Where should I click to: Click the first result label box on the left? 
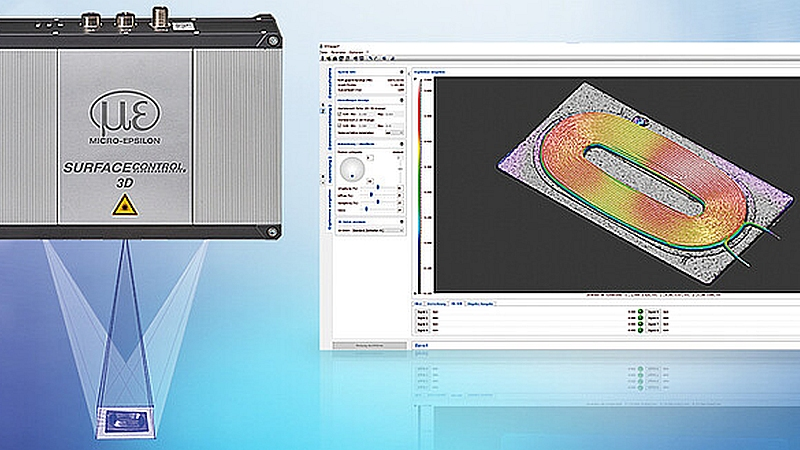coord(422,312)
